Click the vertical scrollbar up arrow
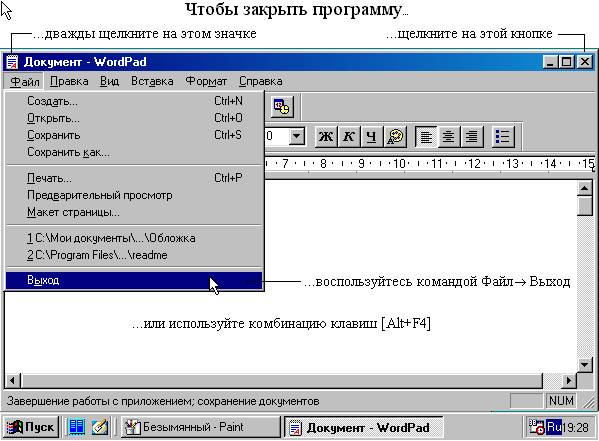 coord(584,188)
